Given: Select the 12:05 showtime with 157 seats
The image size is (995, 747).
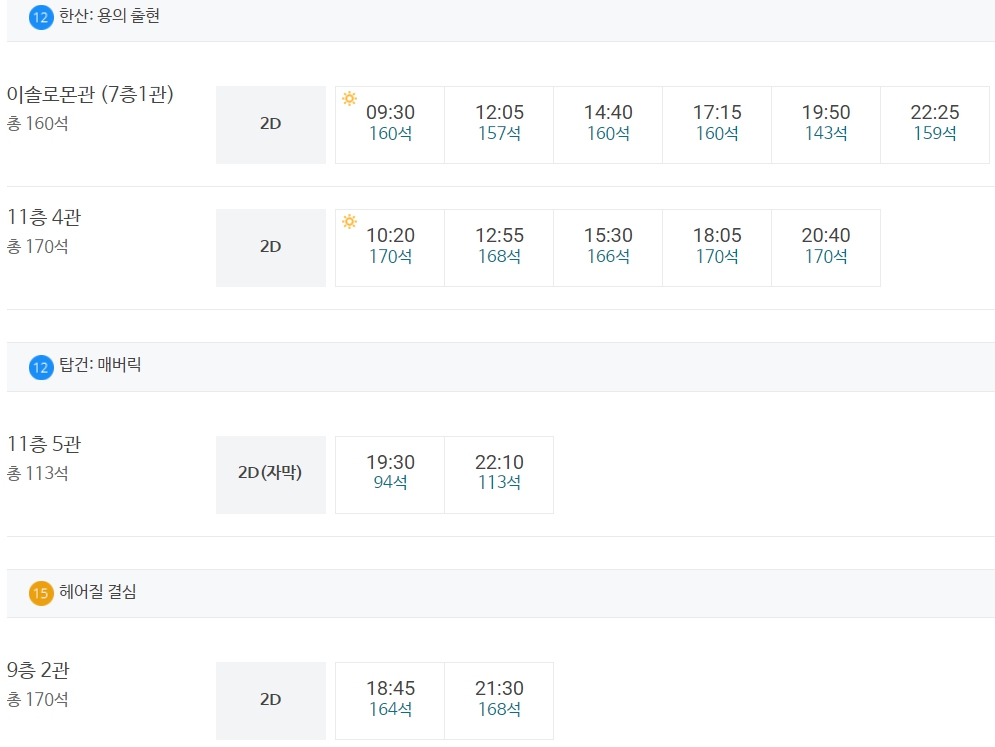Looking at the screenshot, I should pos(499,125).
